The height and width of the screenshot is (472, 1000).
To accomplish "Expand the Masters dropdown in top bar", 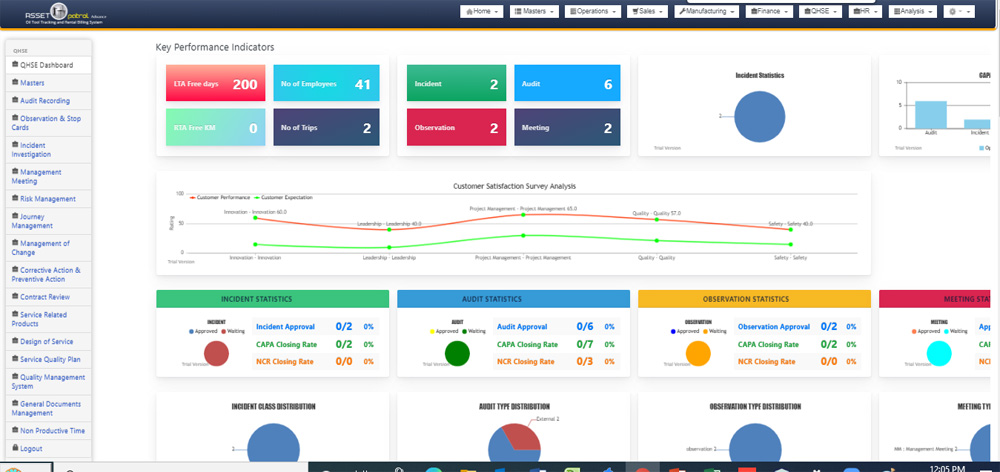I will [534, 11].
